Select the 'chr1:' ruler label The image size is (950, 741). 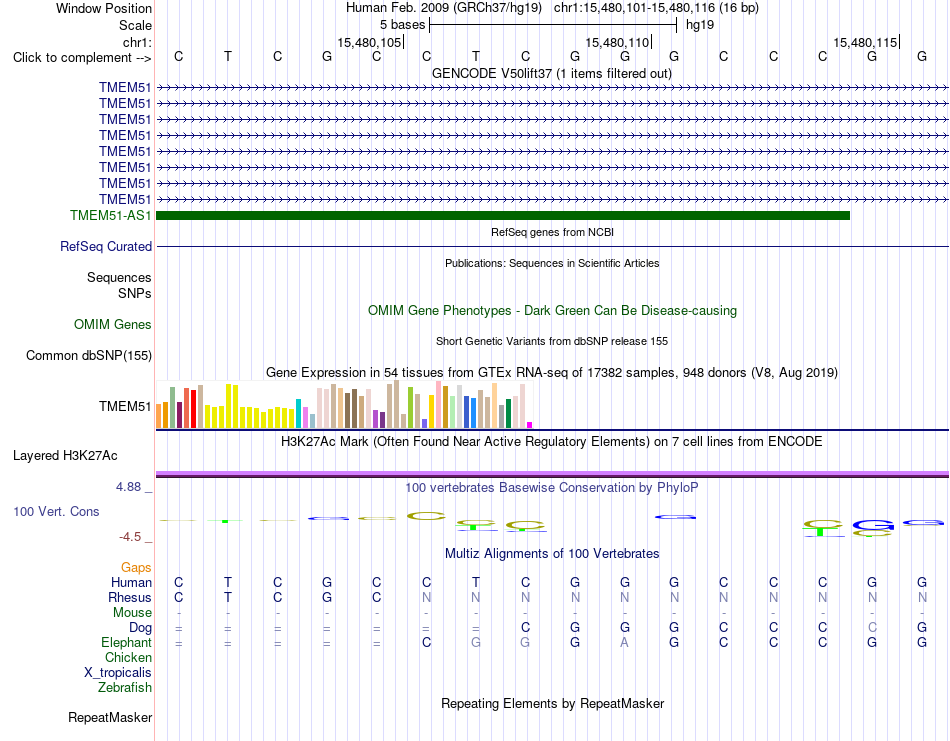137,42
